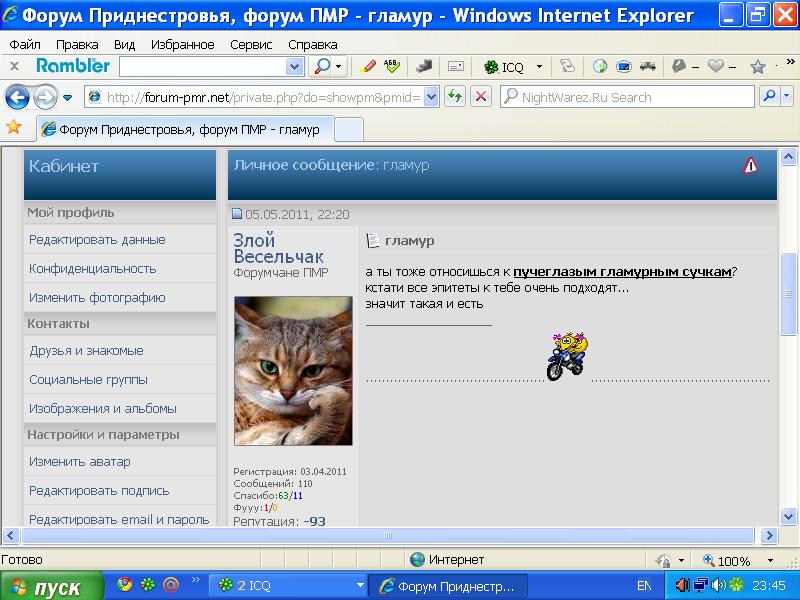This screenshot has width=800, height=600.
Task: Open the Редактировать данные link
Action: click(x=97, y=240)
